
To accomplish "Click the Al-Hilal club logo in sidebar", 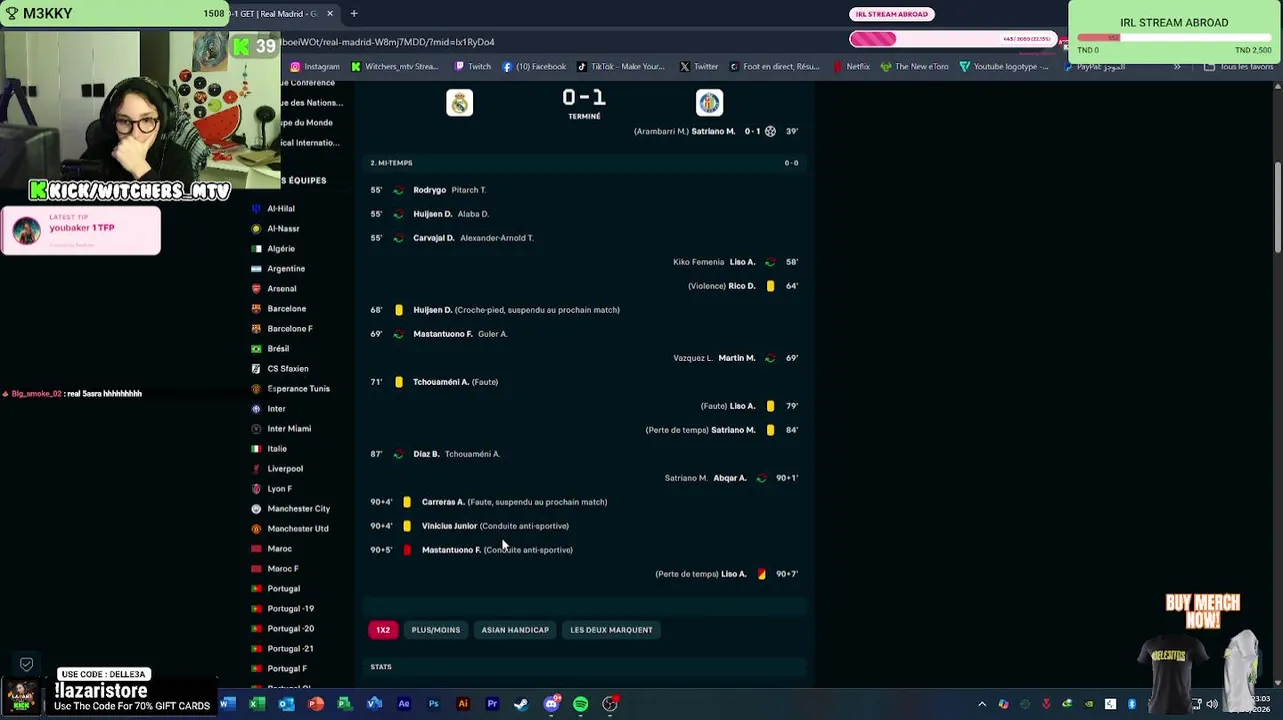I will [x=256, y=209].
